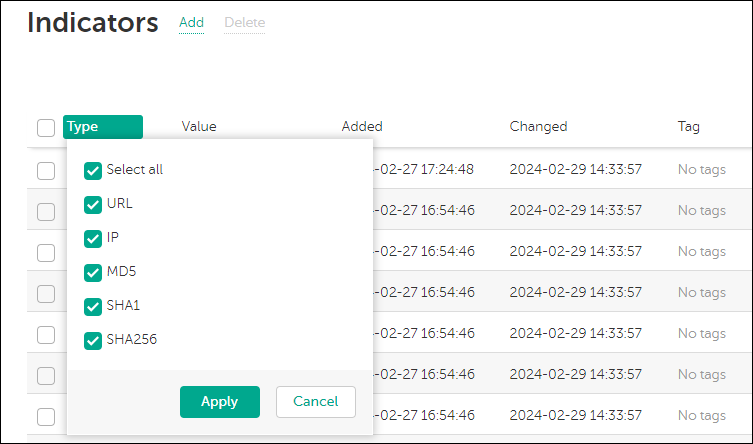The height and width of the screenshot is (444, 753).
Task: Disable the MD5 type filter
Action: (x=93, y=272)
